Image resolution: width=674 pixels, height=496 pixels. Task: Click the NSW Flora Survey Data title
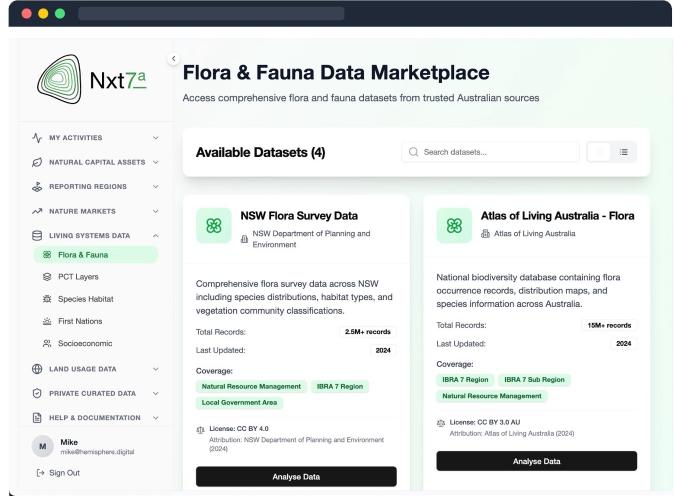point(299,216)
